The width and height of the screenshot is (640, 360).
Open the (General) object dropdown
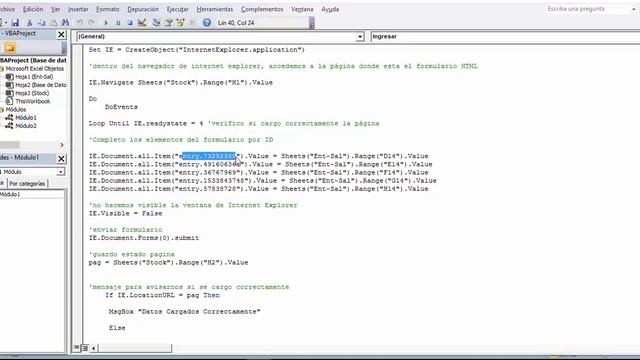[x=360, y=37]
